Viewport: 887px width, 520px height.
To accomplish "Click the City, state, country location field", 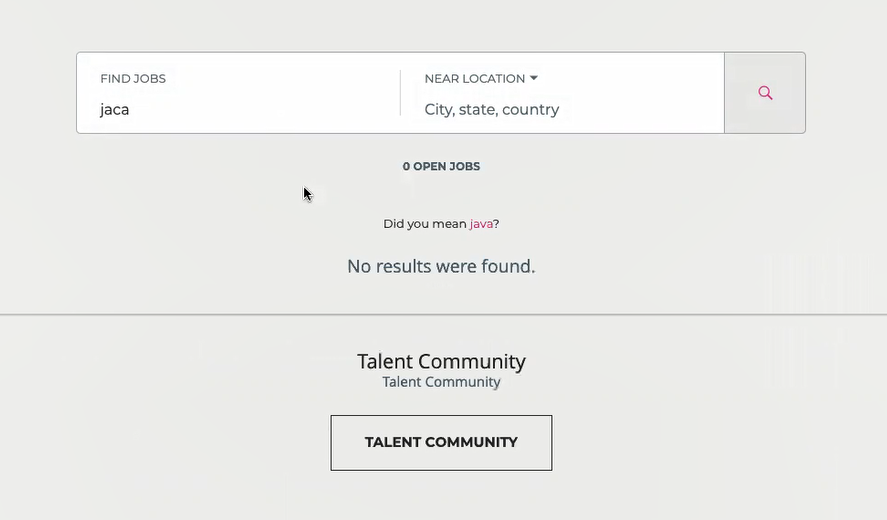I will 492,110.
